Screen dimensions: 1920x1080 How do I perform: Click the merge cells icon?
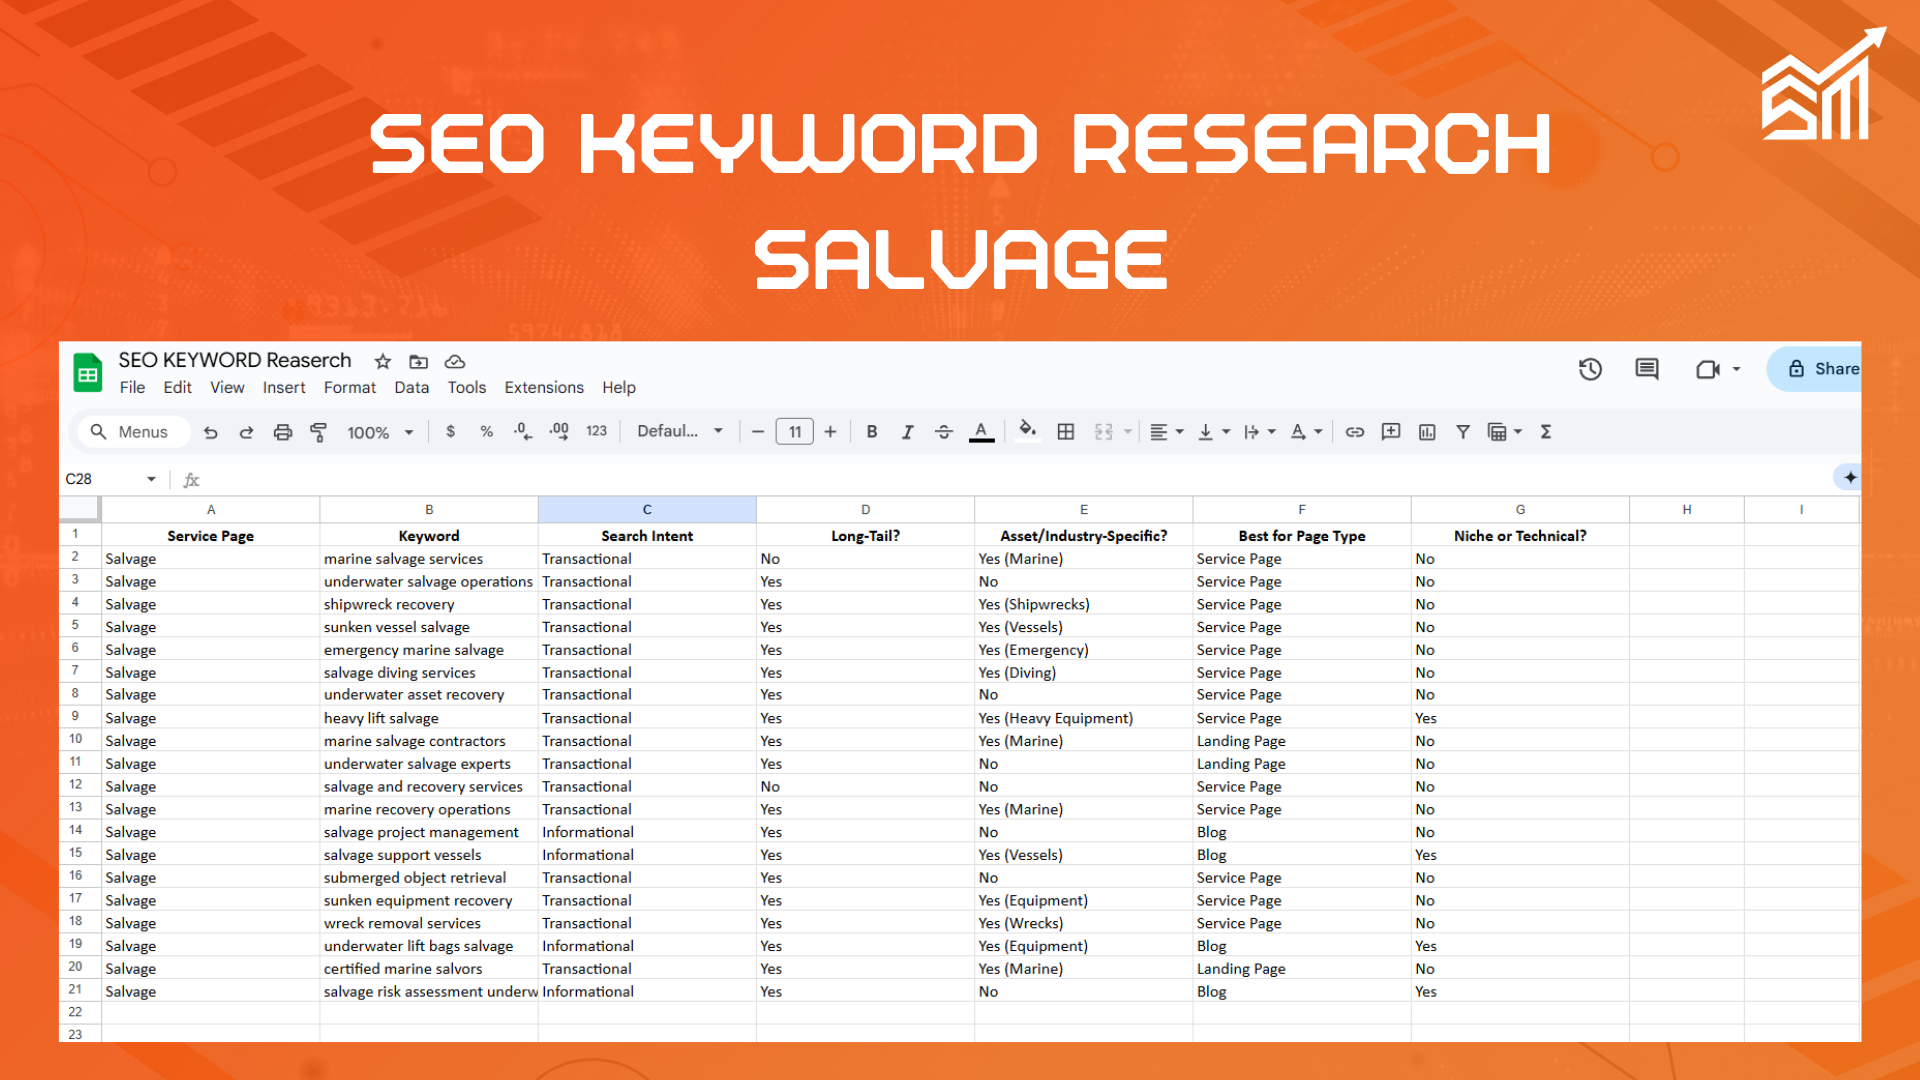tap(1104, 431)
